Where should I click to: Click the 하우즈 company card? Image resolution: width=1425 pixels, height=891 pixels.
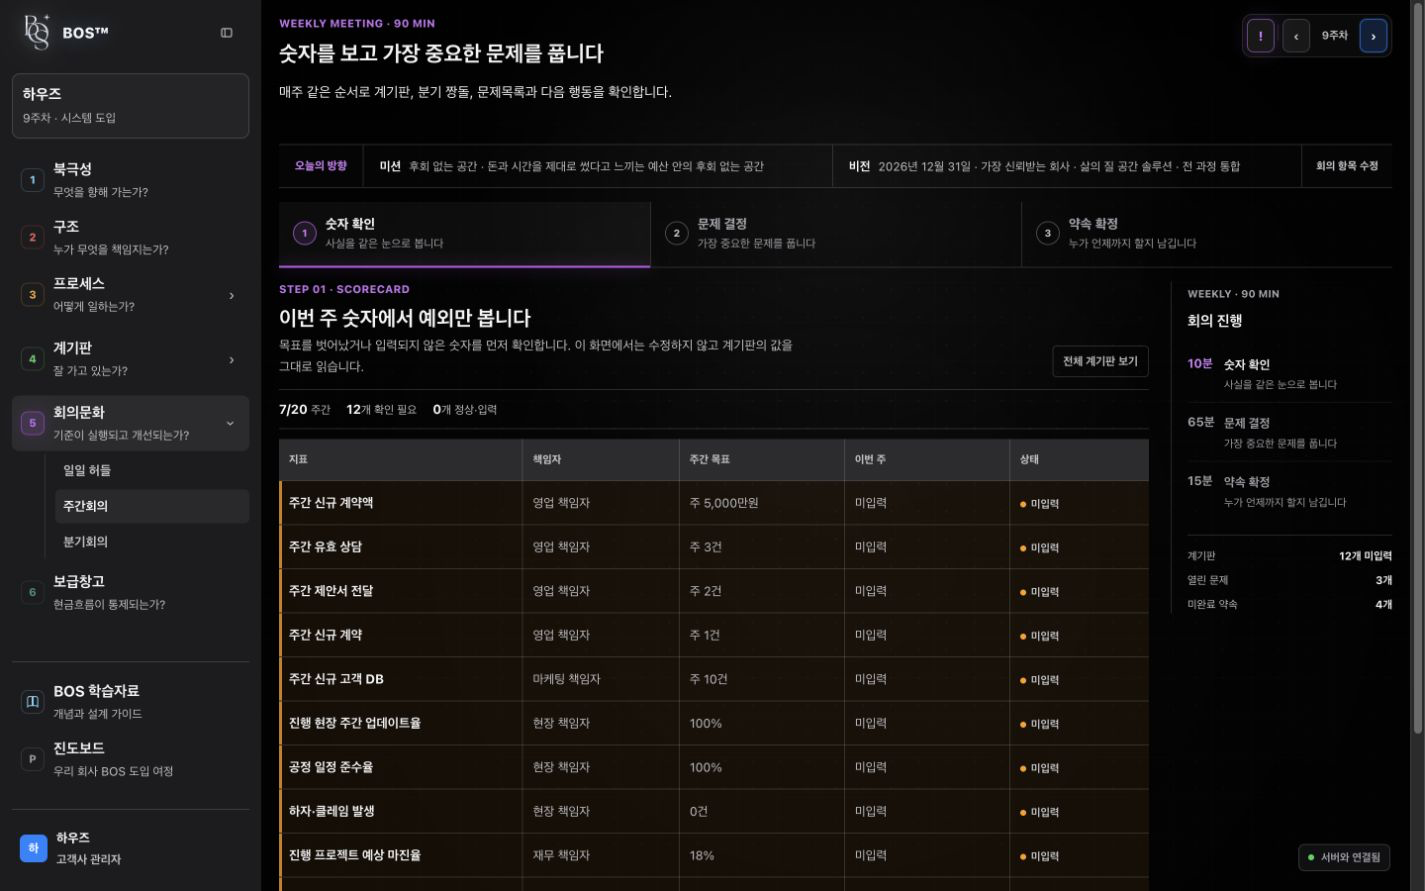point(130,105)
